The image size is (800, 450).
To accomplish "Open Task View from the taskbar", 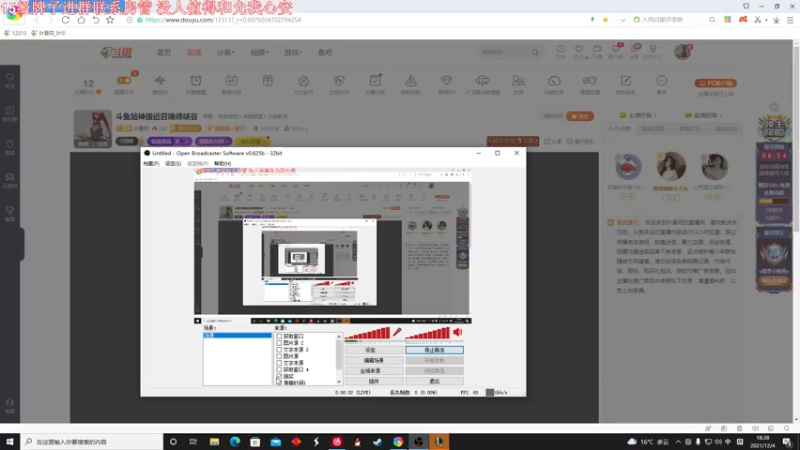I will click(x=193, y=441).
